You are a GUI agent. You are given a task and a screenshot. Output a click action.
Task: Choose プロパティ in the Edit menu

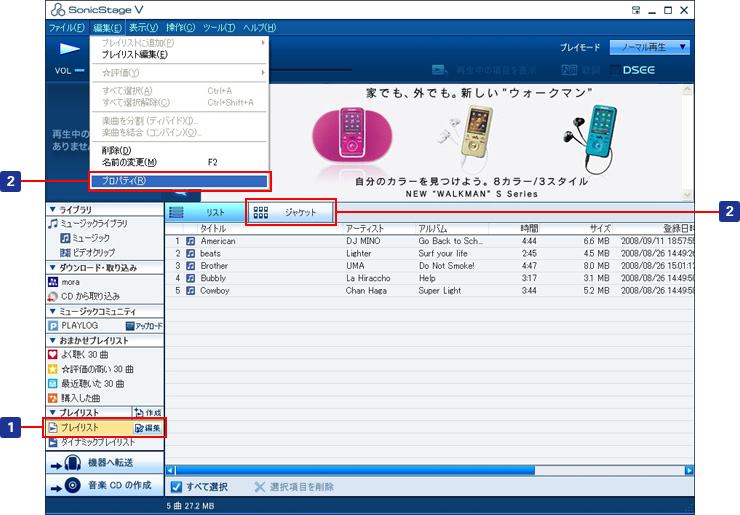[x=179, y=181]
